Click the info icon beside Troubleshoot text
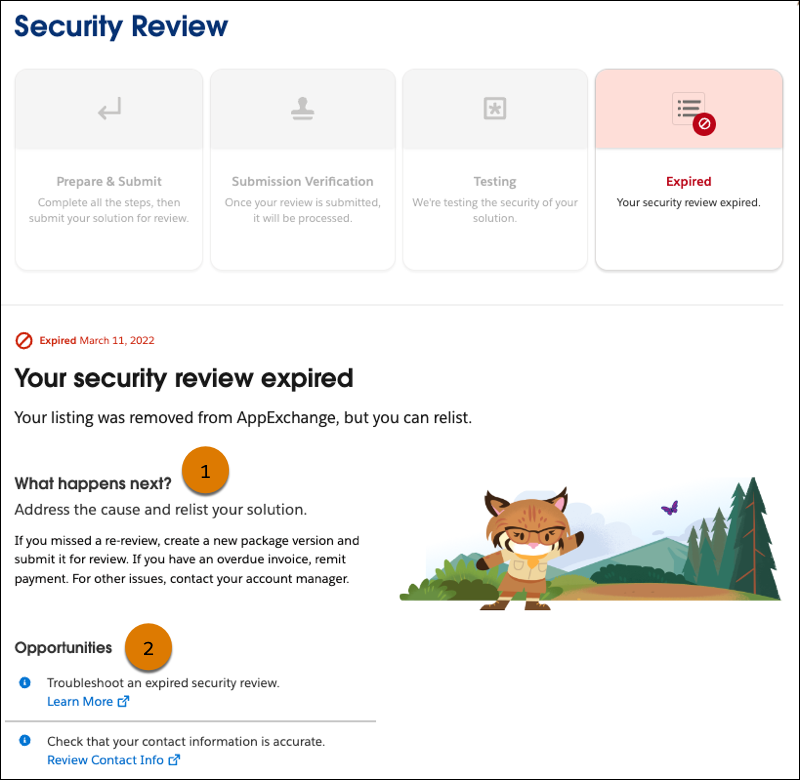The width and height of the screenshot is (800, 780). coord(25,682)
